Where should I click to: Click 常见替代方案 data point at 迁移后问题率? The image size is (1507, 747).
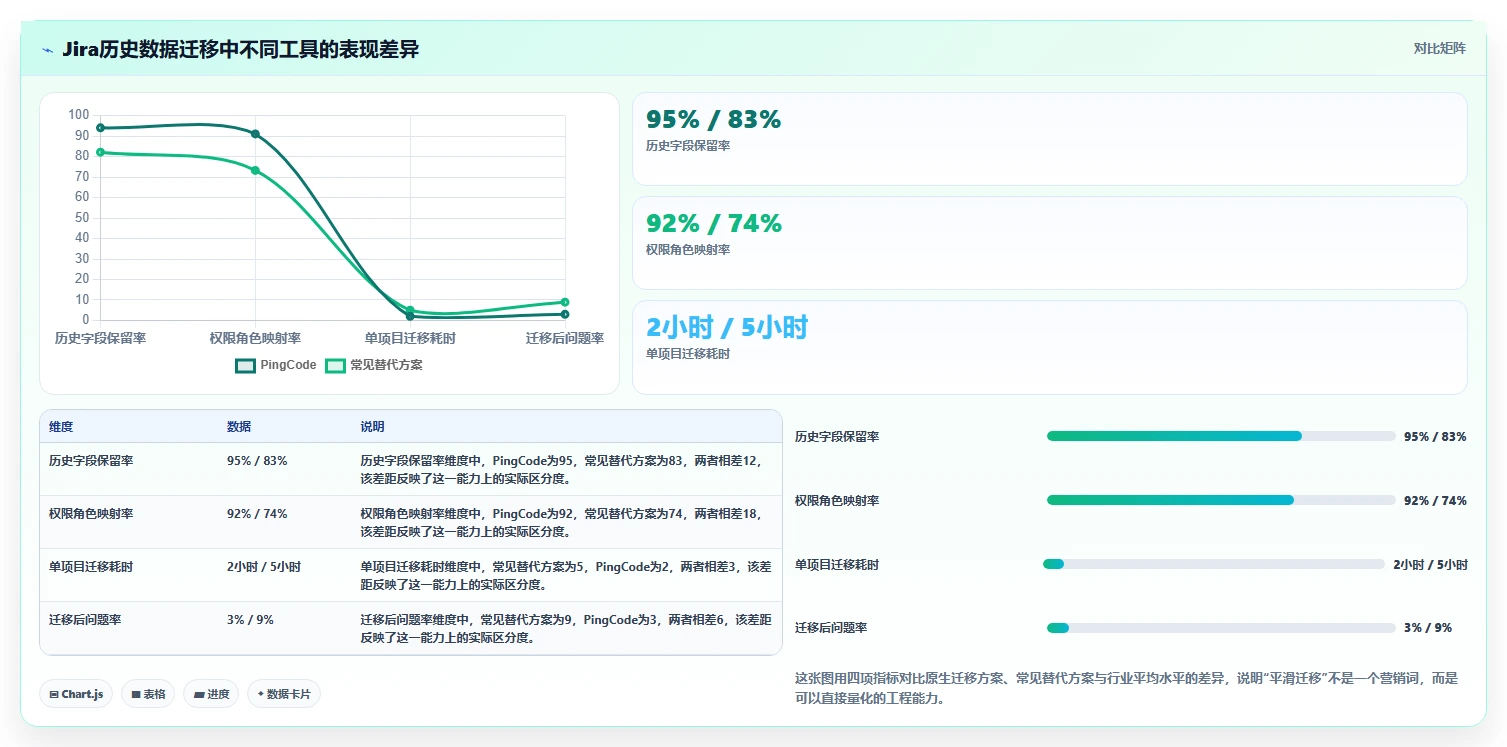[x=565, y=302]
